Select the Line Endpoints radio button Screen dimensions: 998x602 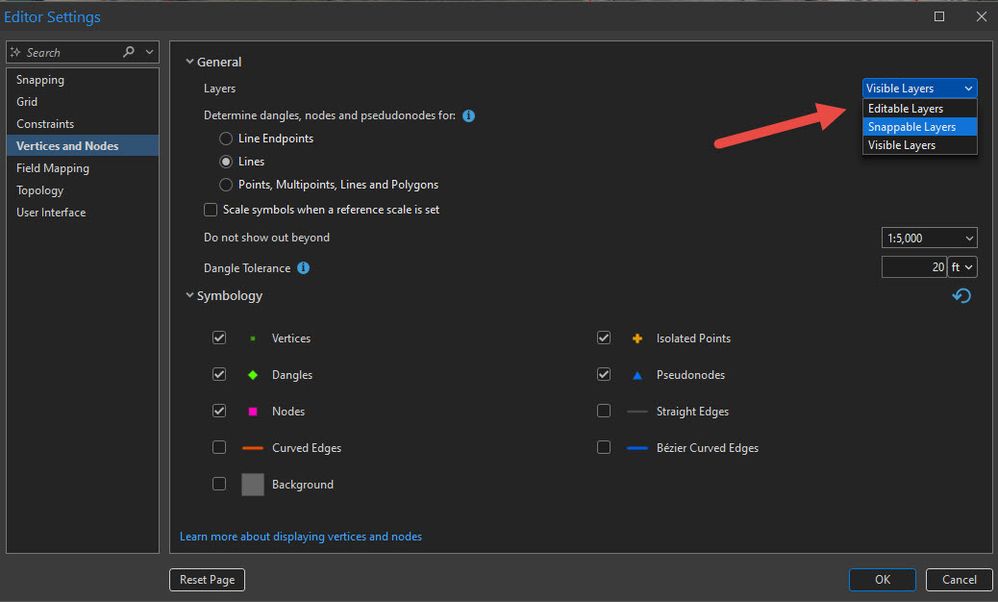pos(226,138)
